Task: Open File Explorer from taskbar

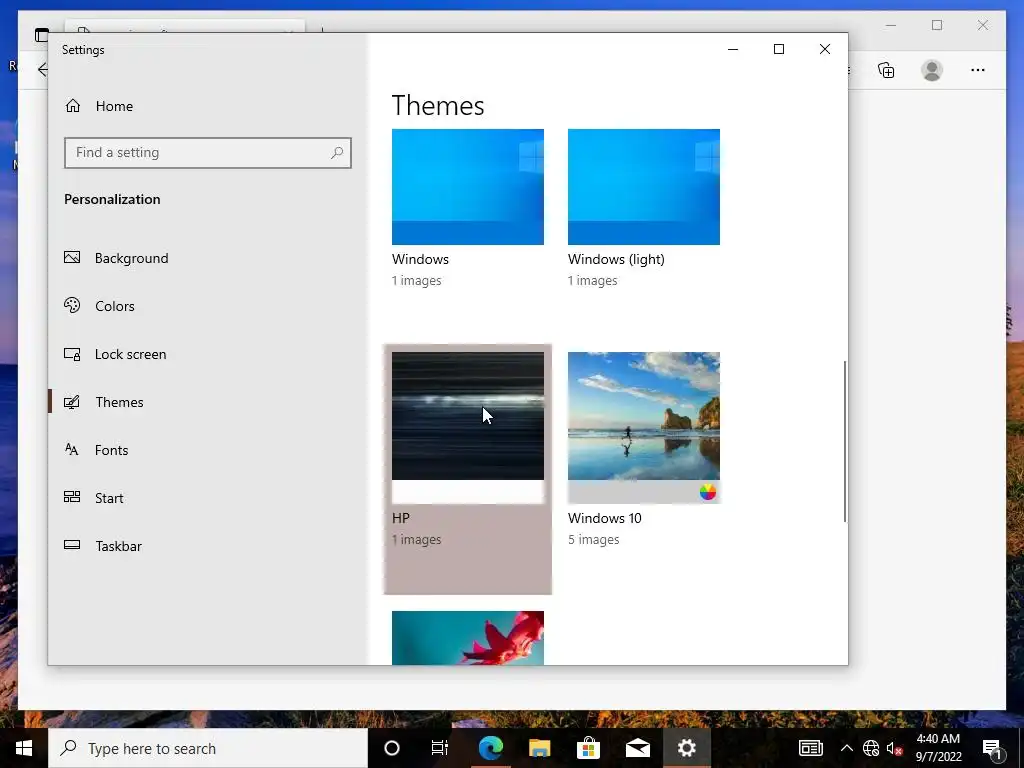Action: coord(539,748)
